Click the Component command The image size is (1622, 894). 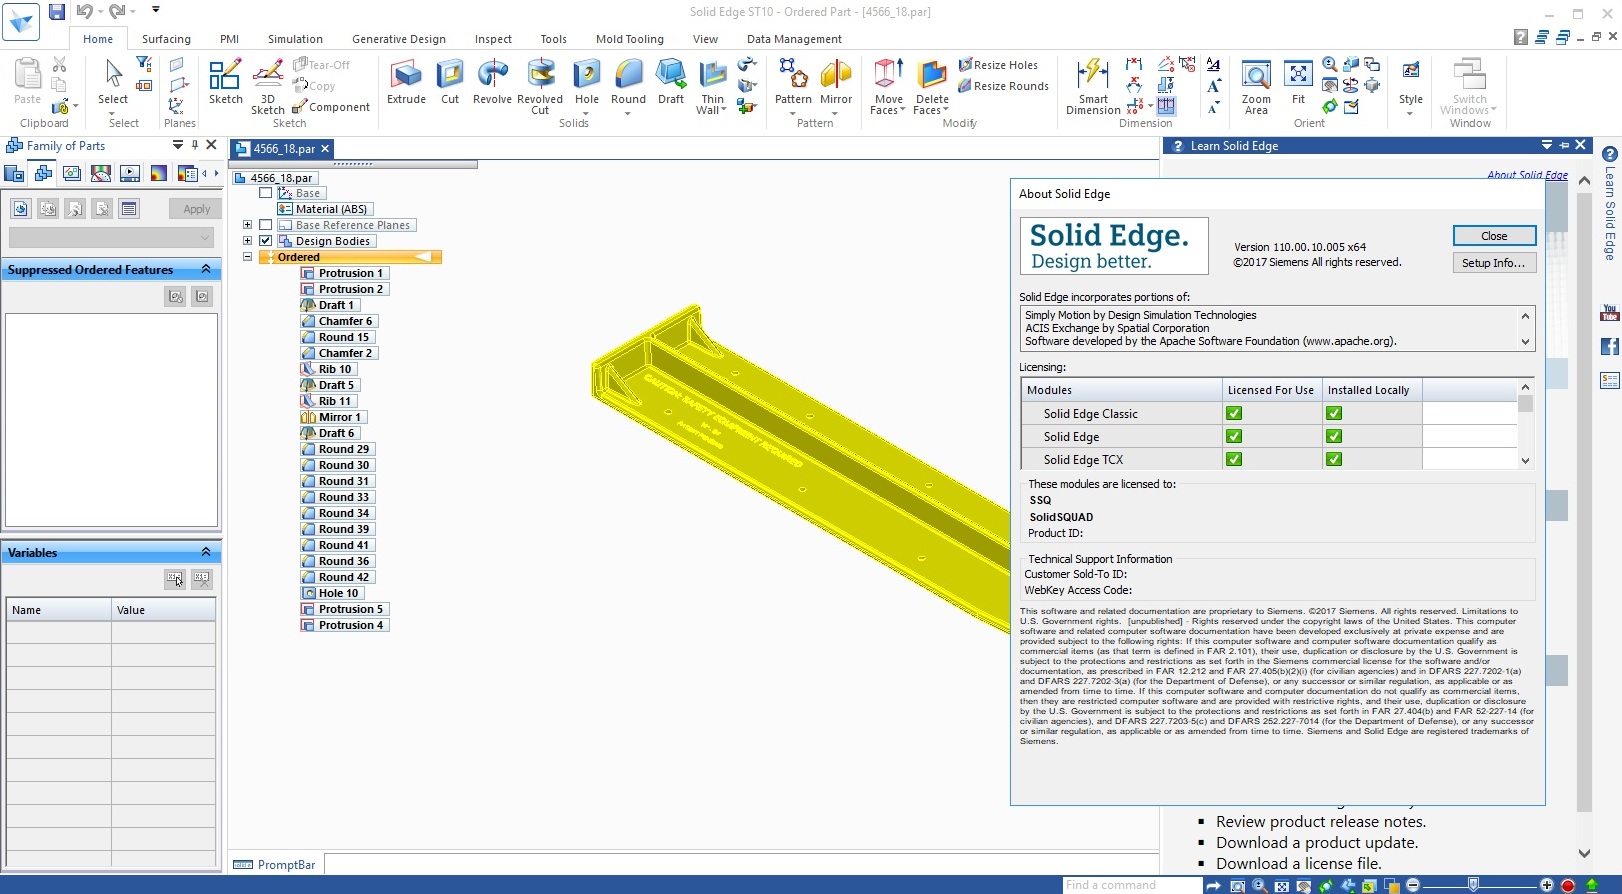331,107
